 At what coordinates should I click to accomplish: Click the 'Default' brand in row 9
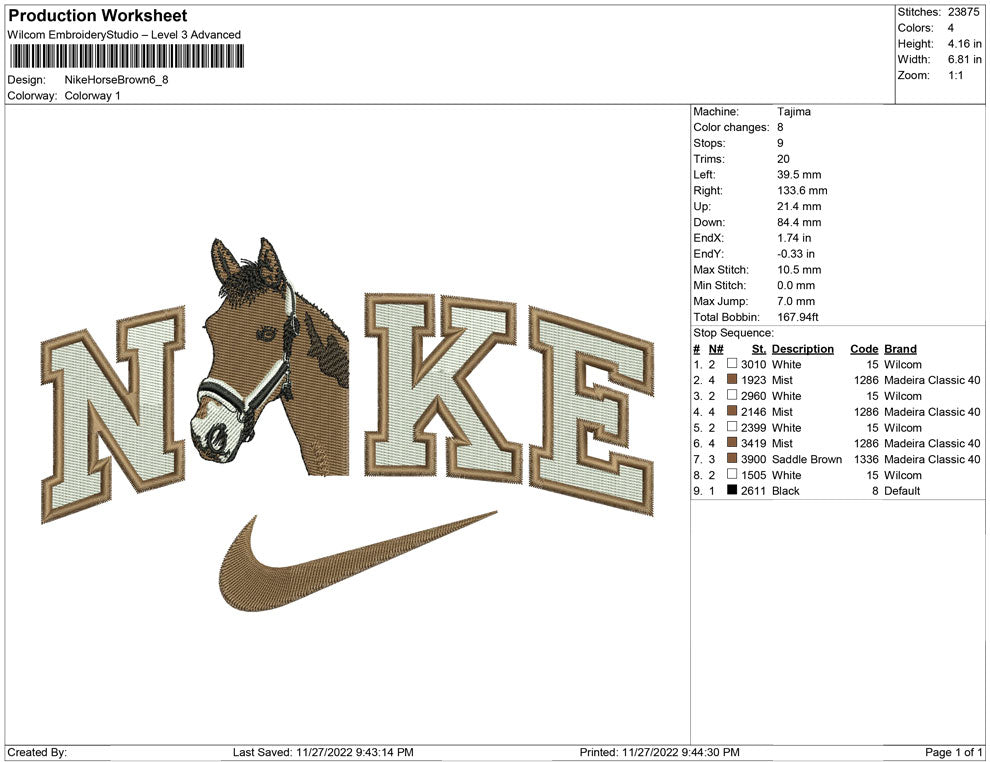pyautogui.click(x=902, y=491)
